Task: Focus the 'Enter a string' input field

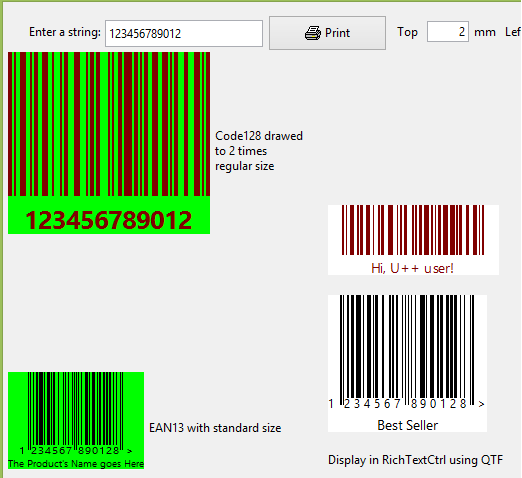Action: pos(184,33)
